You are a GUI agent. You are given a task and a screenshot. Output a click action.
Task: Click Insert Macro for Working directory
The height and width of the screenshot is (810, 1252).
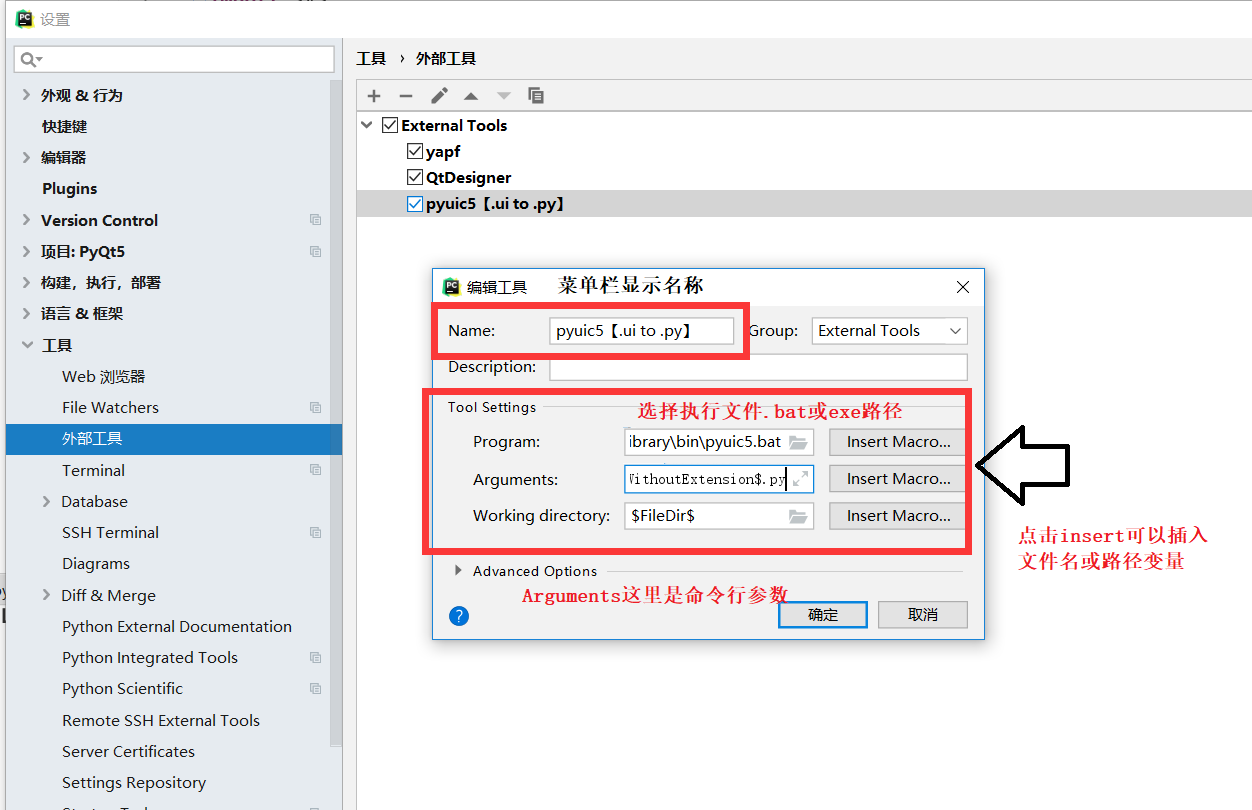[x=898, y=516]
